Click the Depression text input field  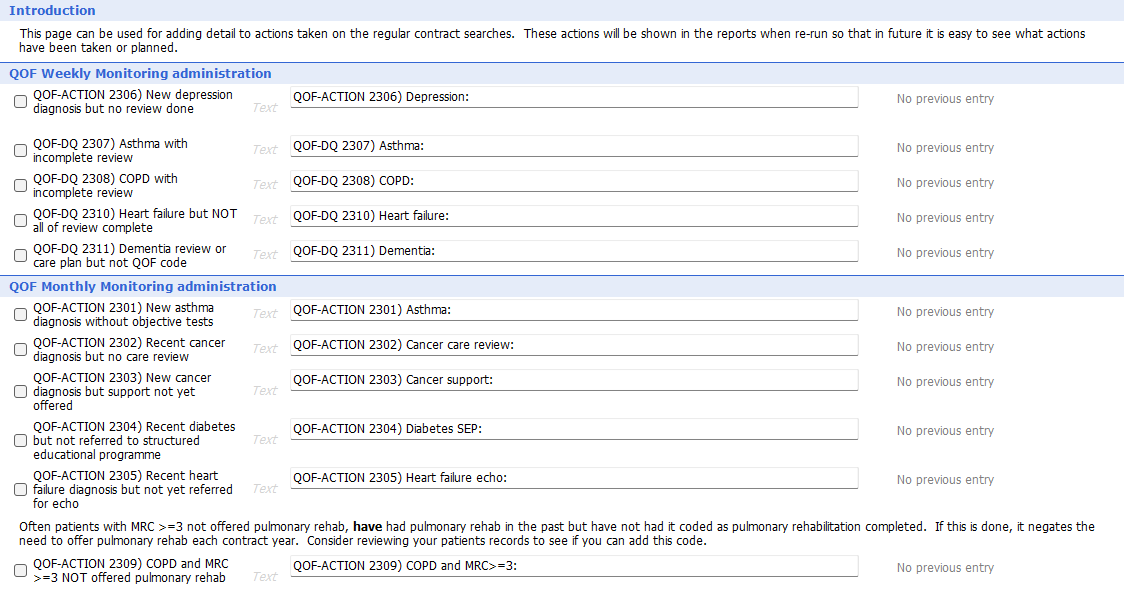pyautogui.click(x=574, y=97)
